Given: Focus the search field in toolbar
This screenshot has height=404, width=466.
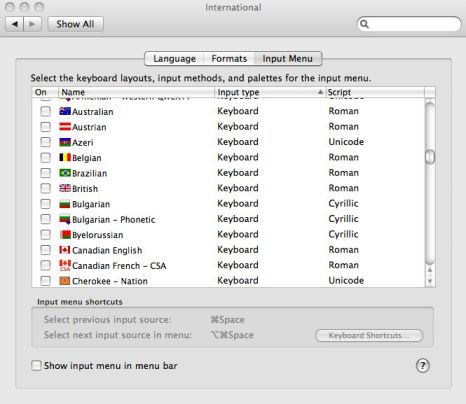Looking at the screenshot, I should (409, 24).
